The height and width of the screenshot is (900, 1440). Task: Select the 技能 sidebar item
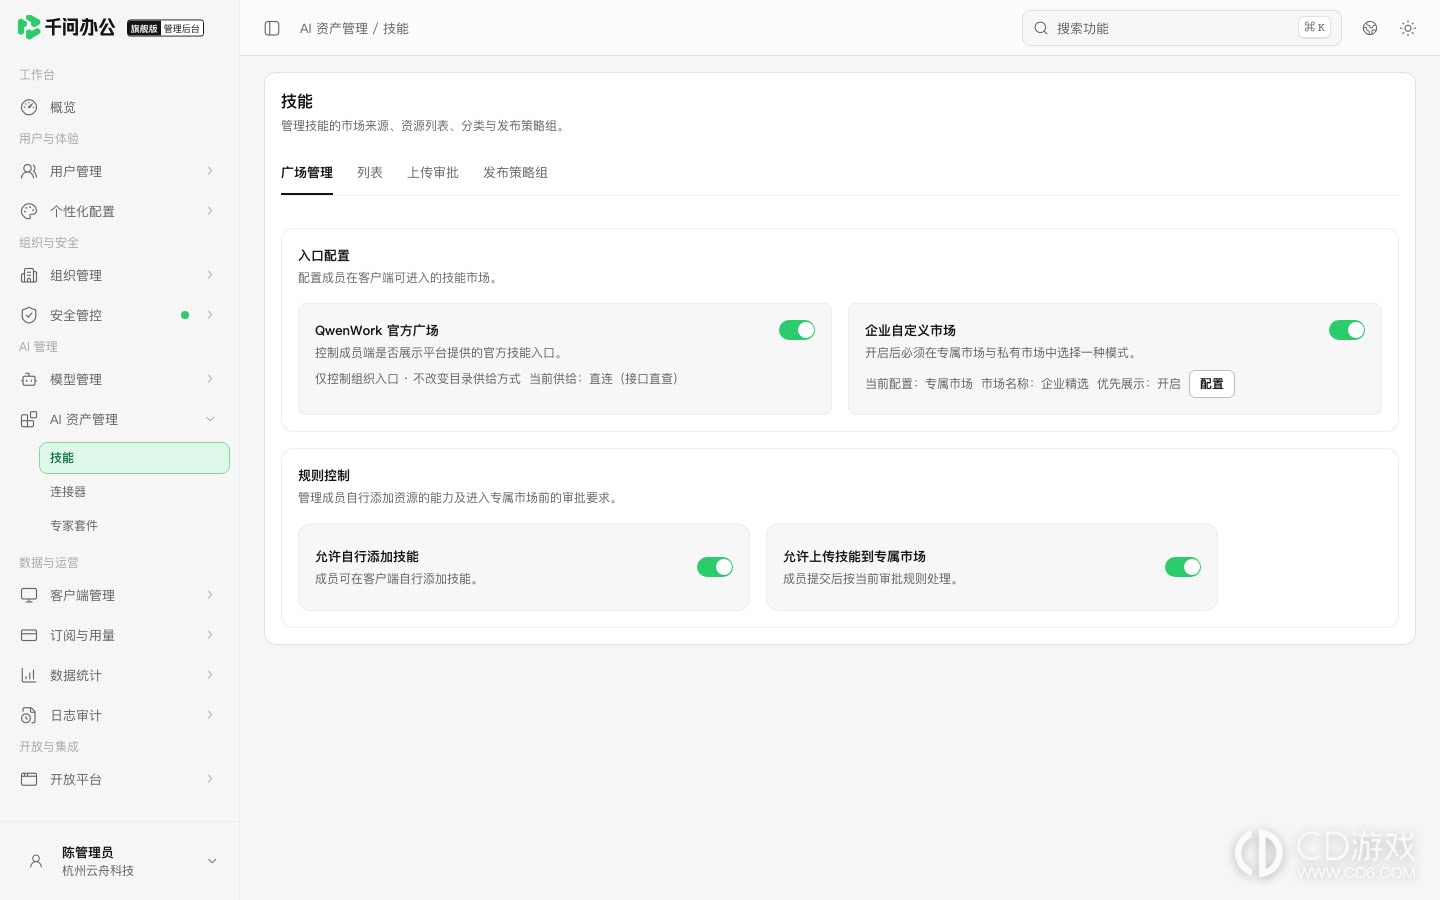pyautogui.click(x=134, y=458)
